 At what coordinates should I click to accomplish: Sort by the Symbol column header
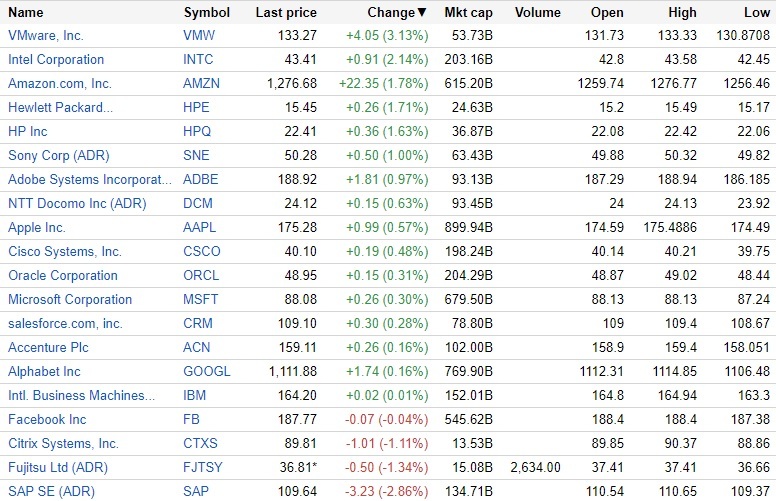coord(207,13)
